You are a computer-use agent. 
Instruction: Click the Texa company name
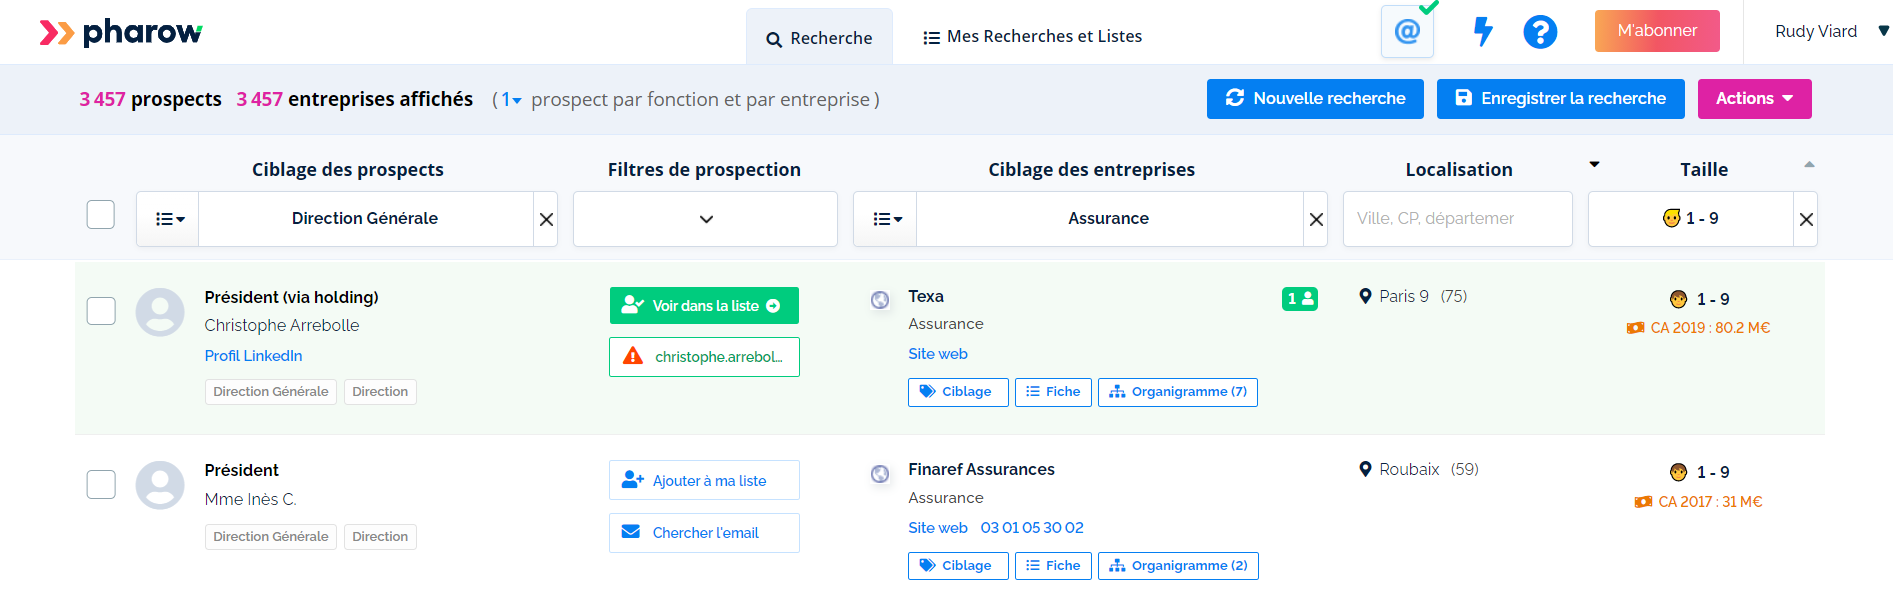(926, 297)
